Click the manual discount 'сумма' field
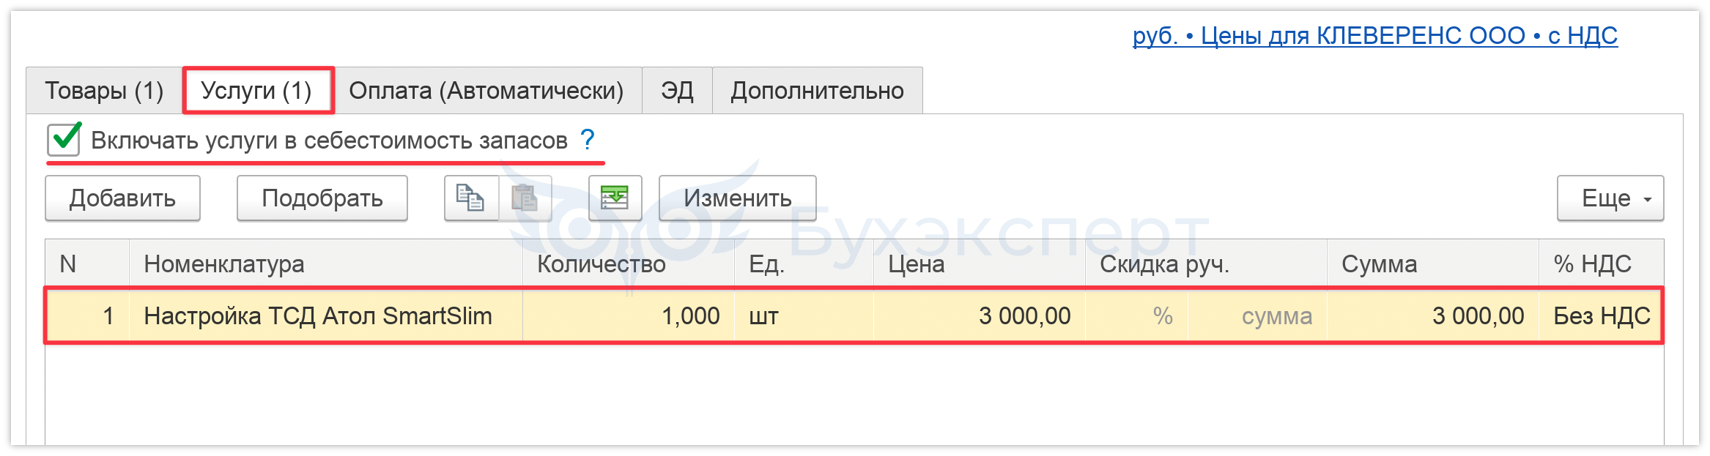Image resolution: width=1710 pixels, height=456 pixels. [x=1257, y=317]
